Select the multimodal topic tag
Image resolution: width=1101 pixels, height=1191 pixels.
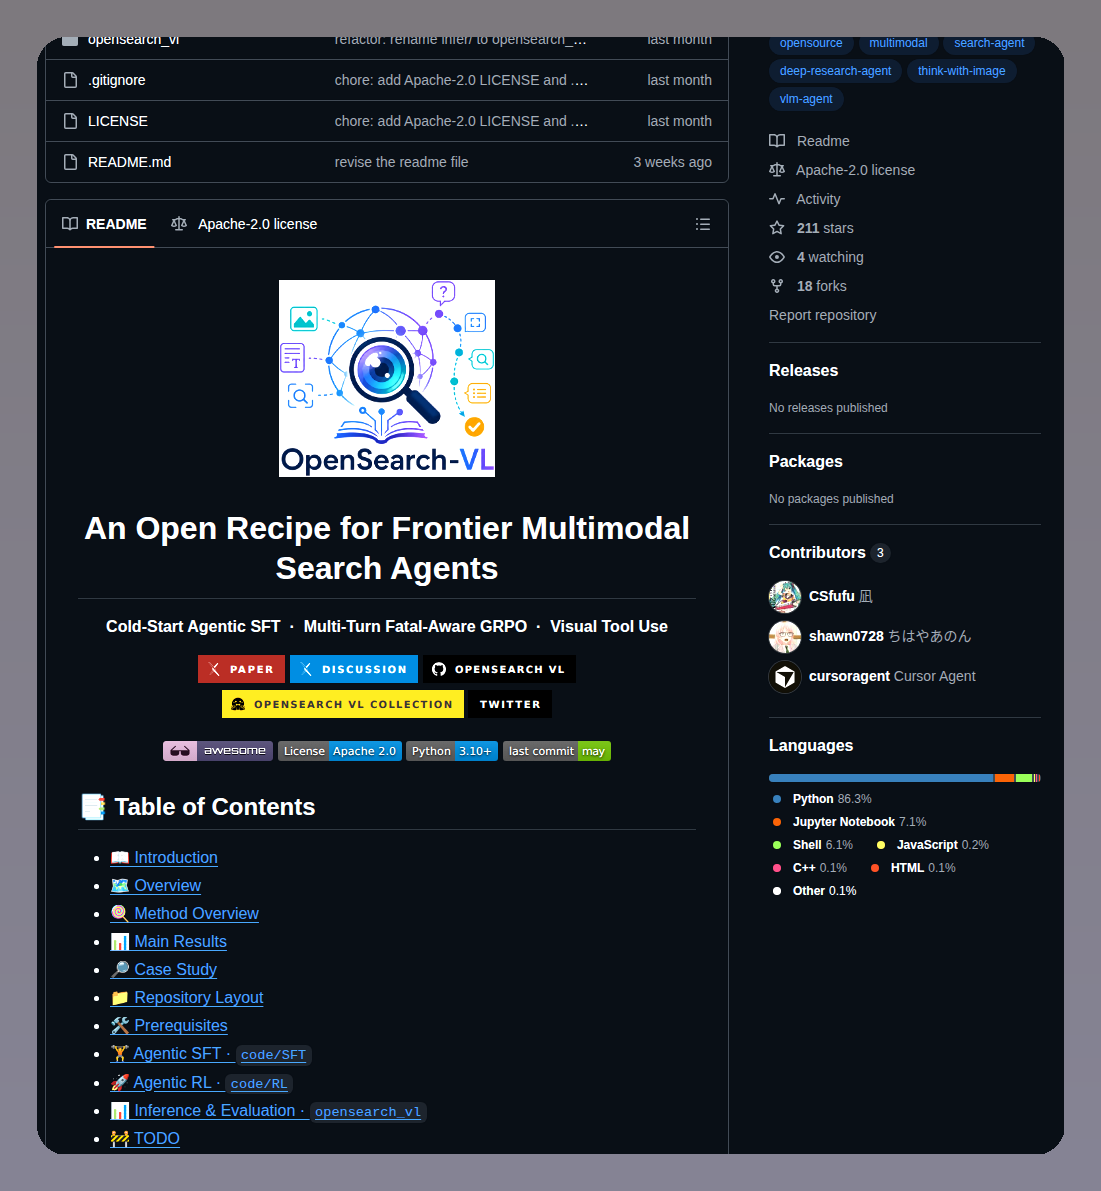point(898,43)
